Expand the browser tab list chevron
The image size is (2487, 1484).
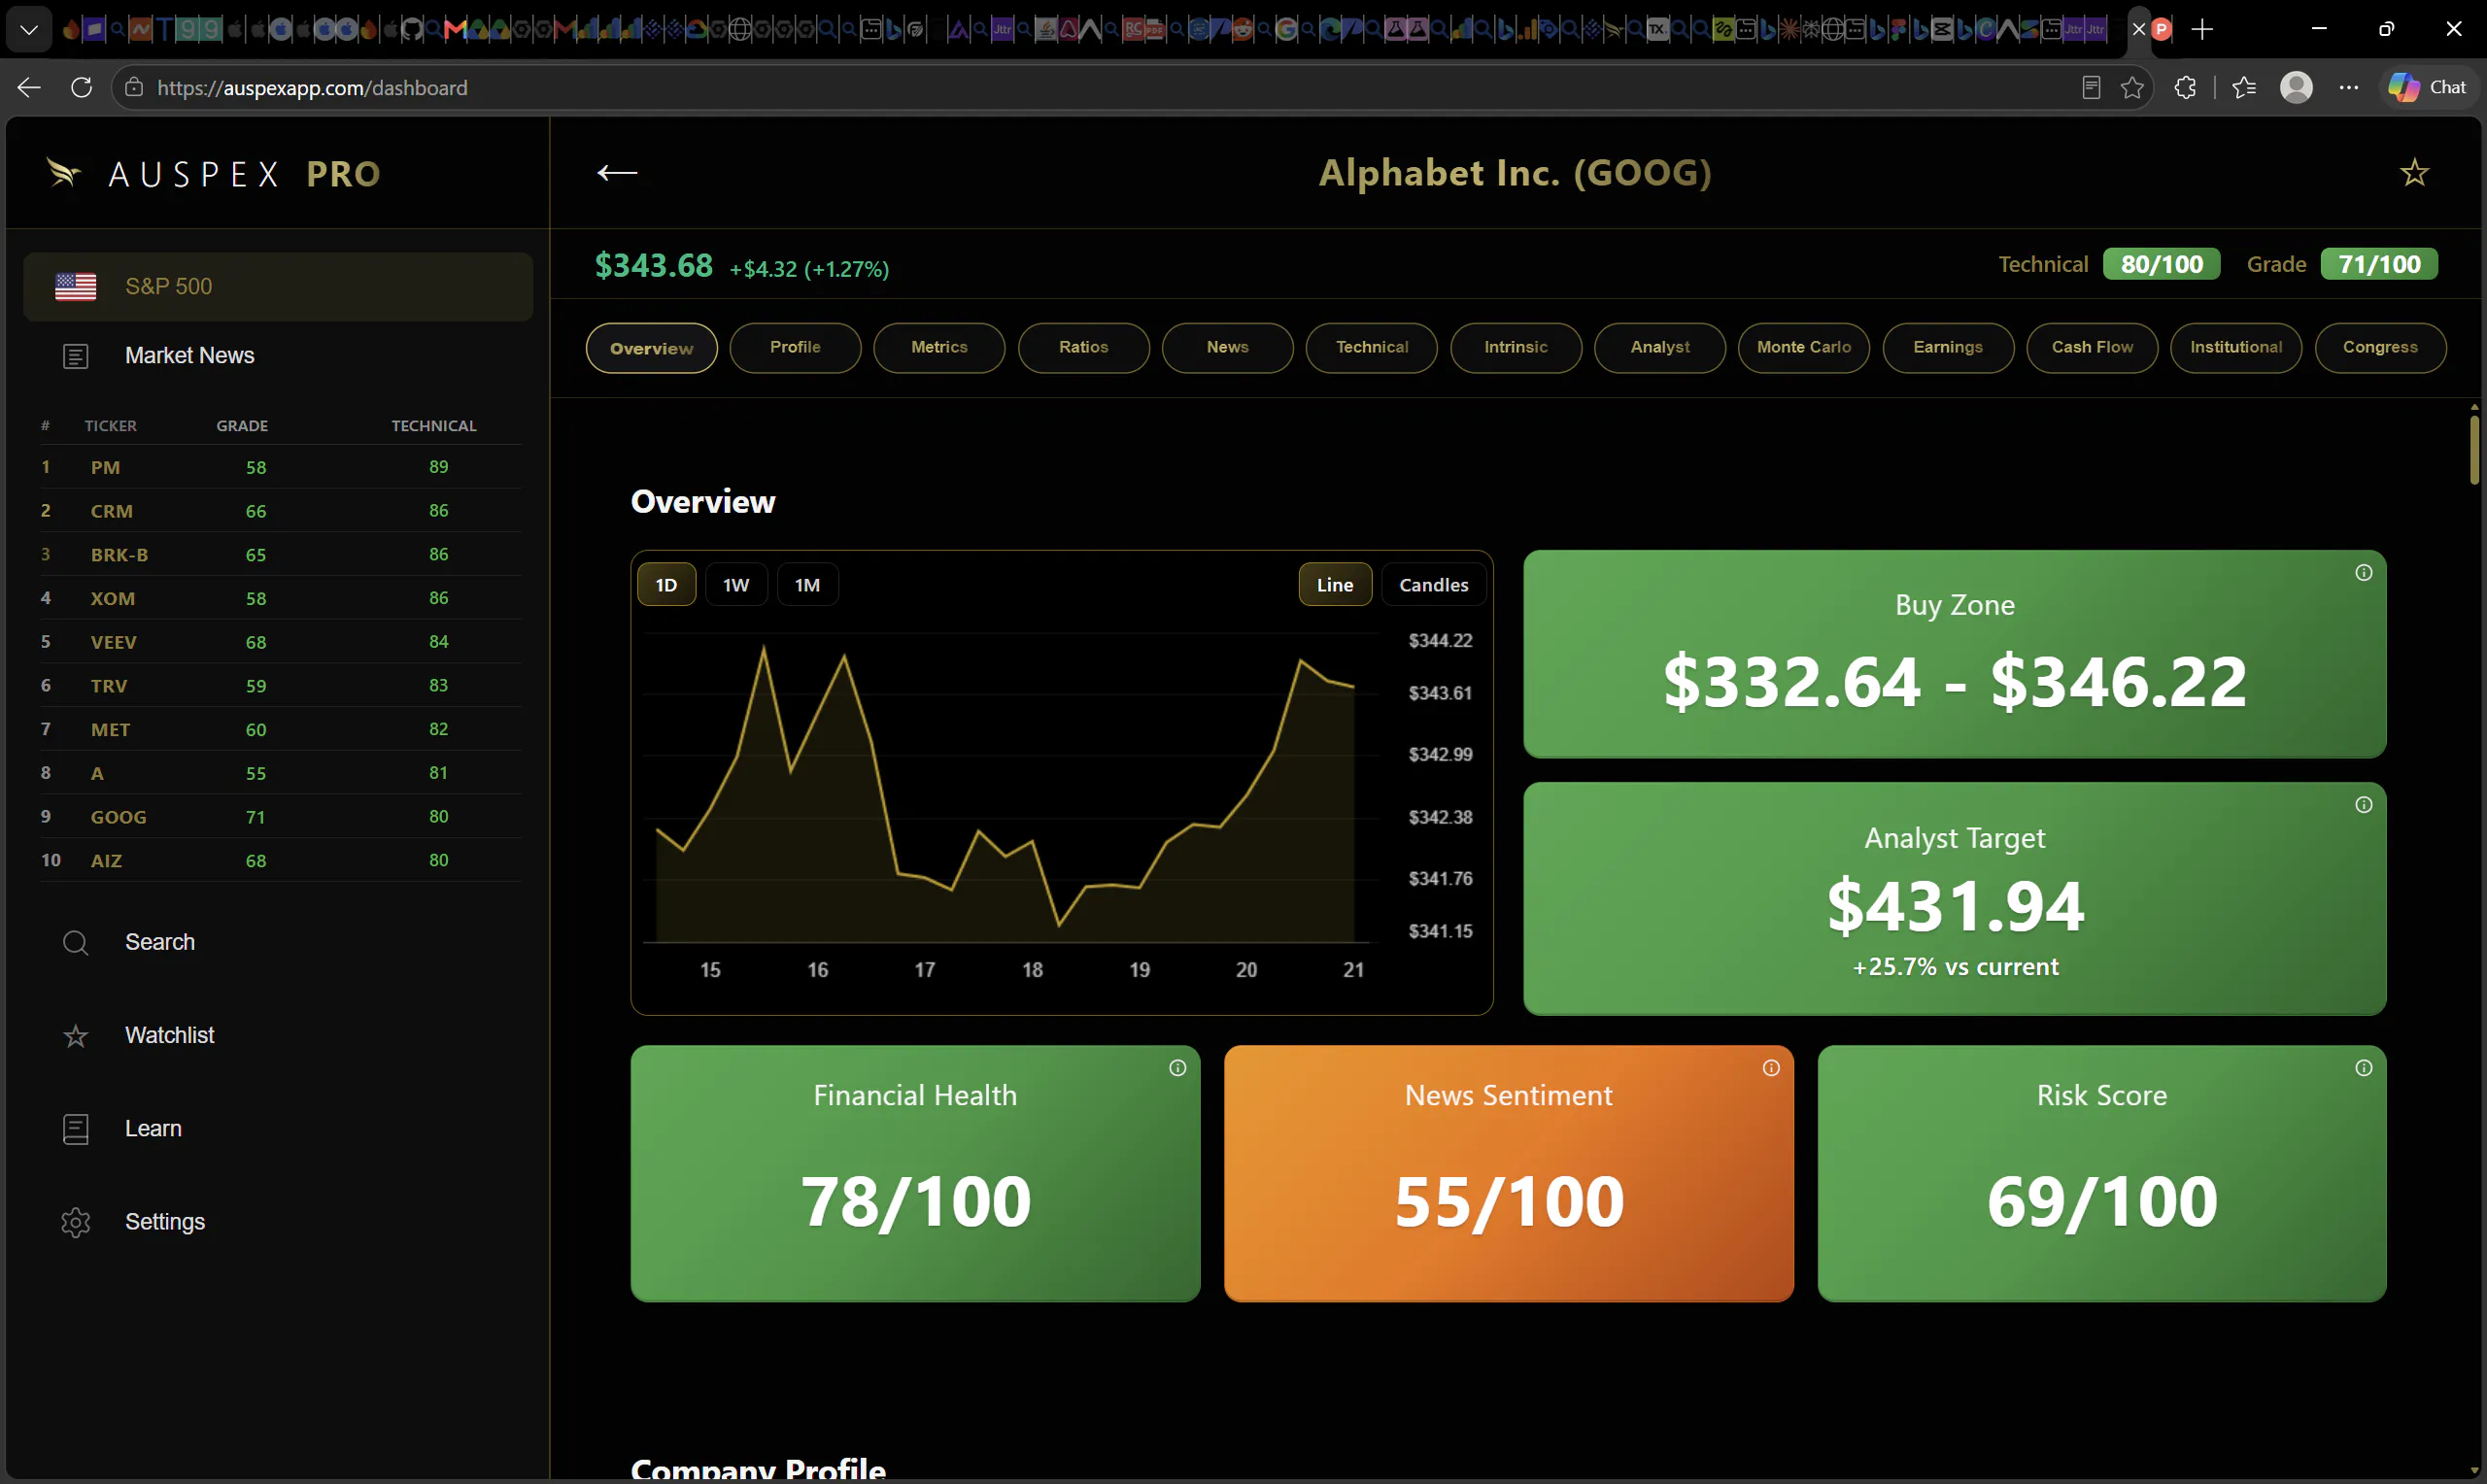tap(29, 29)
